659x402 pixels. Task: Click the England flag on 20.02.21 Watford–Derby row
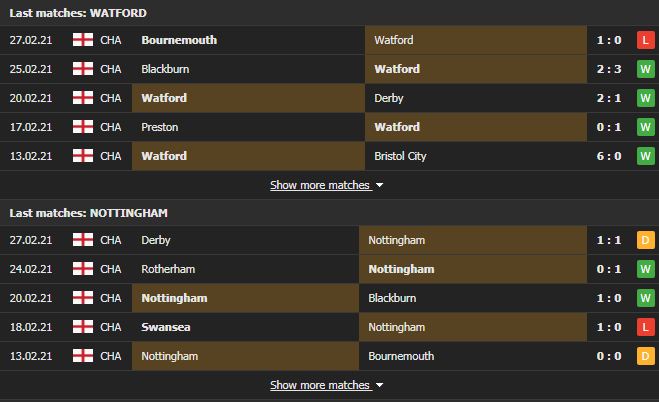(x=83, y=98)
